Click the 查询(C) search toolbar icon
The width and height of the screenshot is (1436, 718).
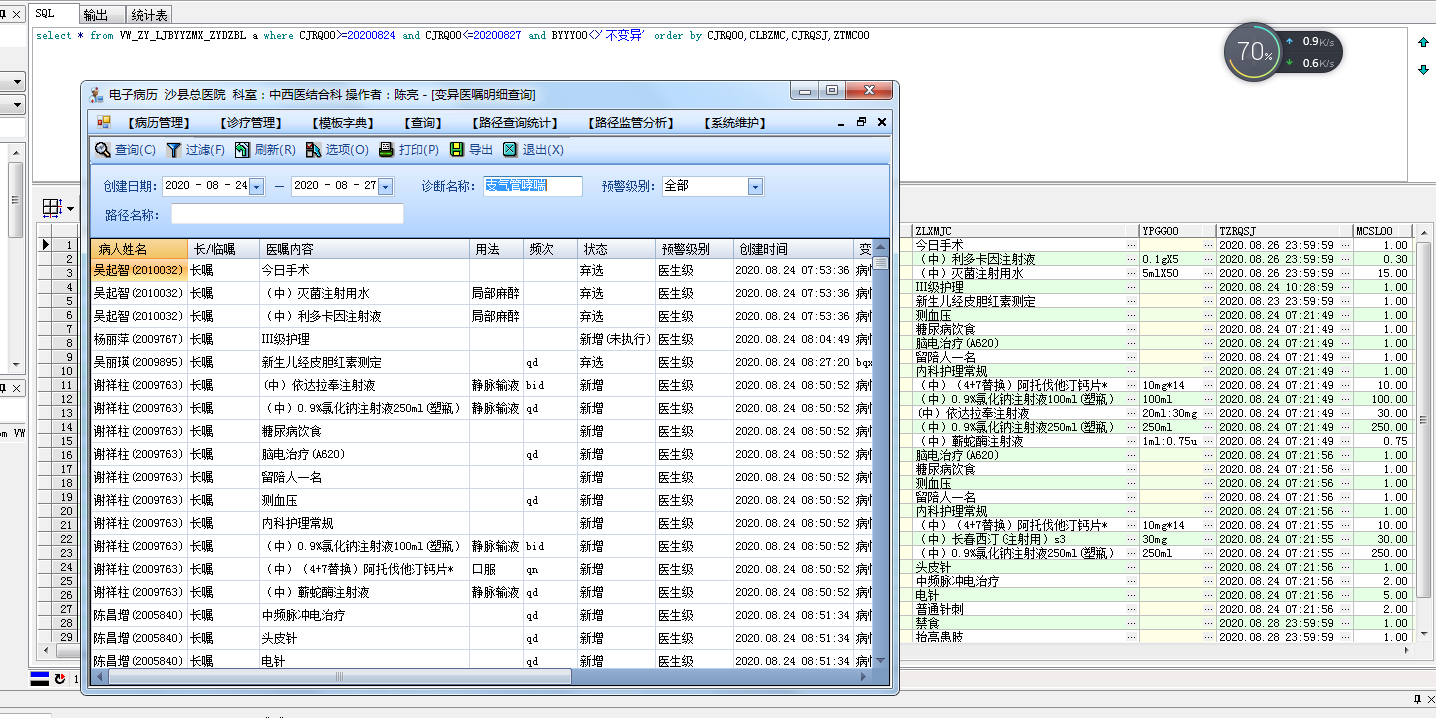[103, 150]
